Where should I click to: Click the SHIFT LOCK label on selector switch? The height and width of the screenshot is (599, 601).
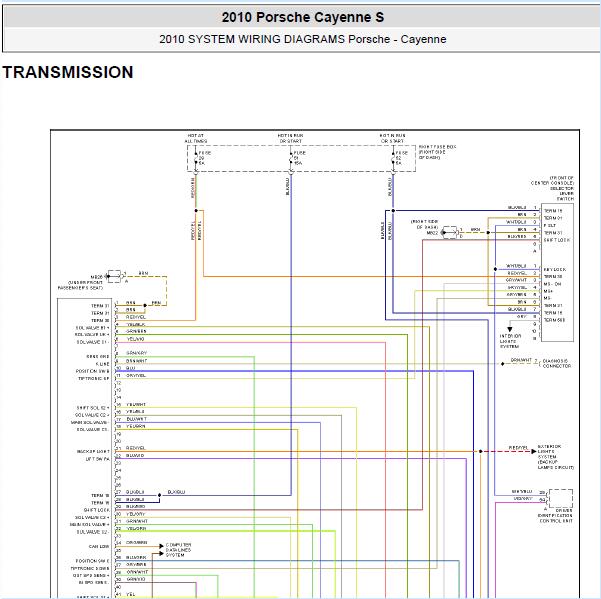click(557, 240)
